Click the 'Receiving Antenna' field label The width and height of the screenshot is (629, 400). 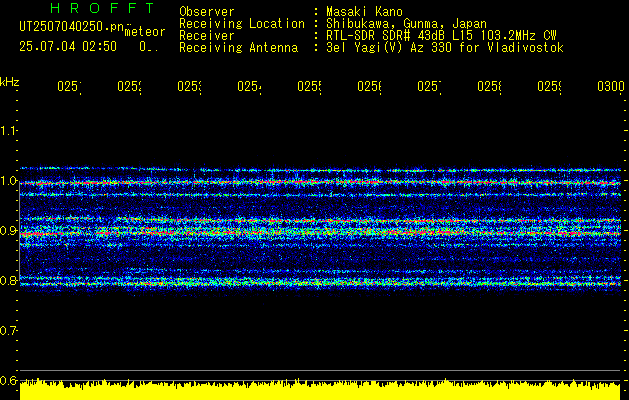point(238,48)
